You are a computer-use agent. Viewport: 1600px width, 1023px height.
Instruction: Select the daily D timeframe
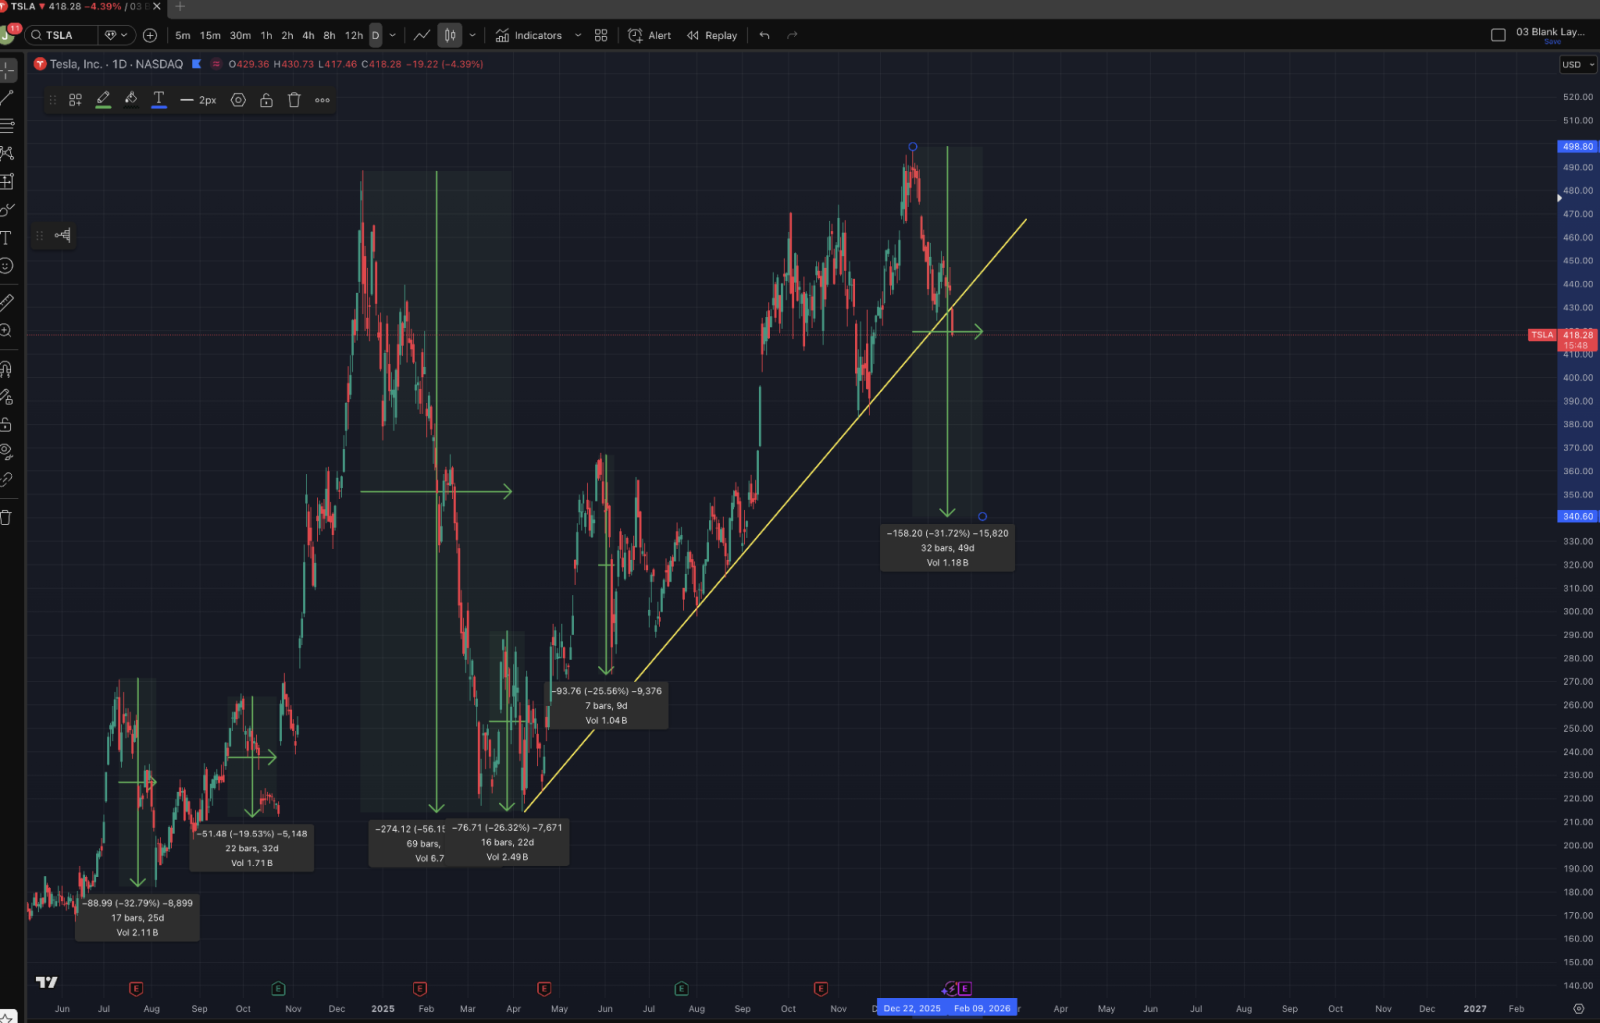[x=376, y=35]
